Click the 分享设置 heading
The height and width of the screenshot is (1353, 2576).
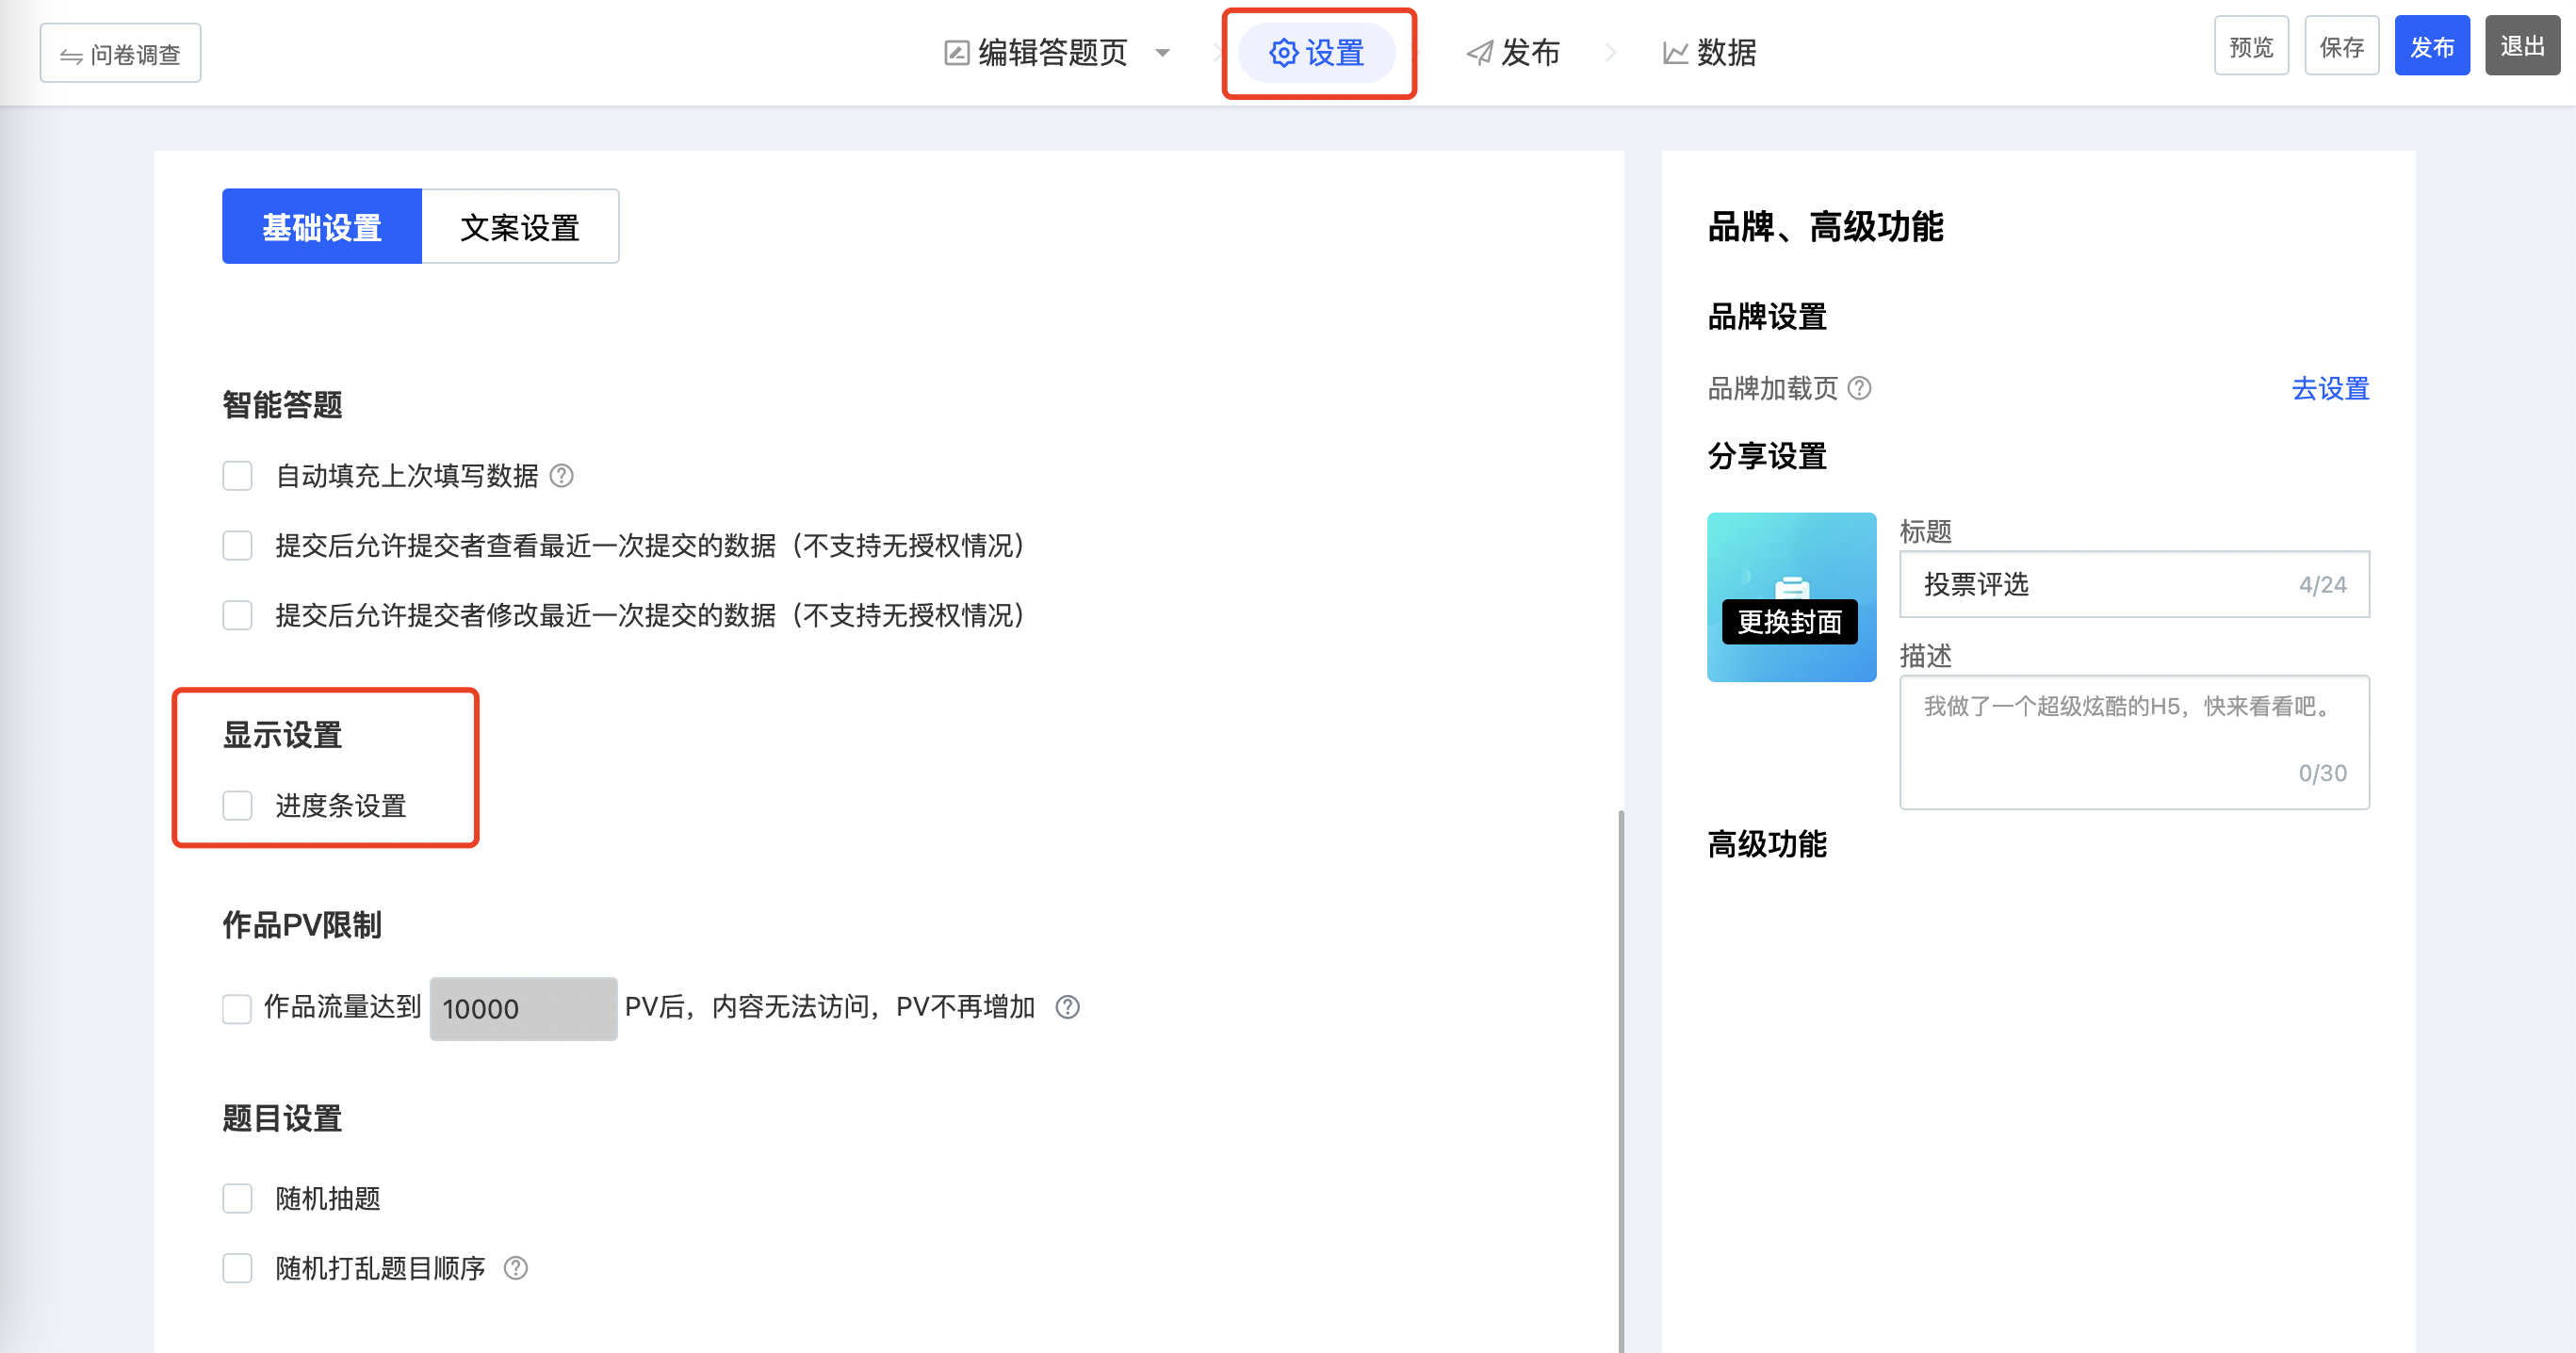point(1767,456)
